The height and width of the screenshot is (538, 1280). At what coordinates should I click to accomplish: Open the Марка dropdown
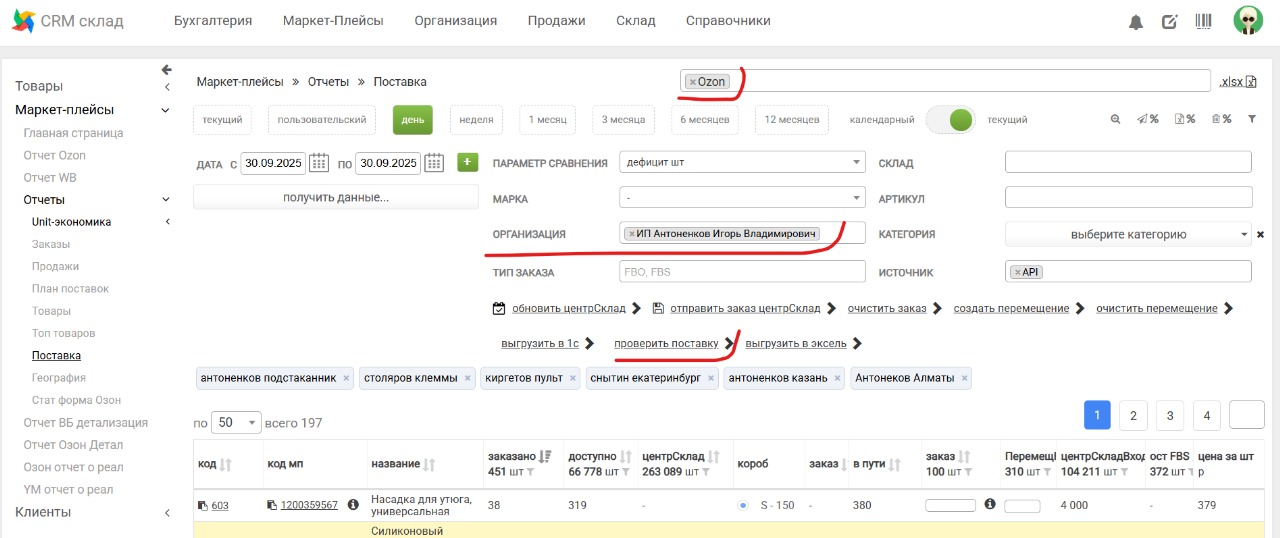(x=741, y=198)
